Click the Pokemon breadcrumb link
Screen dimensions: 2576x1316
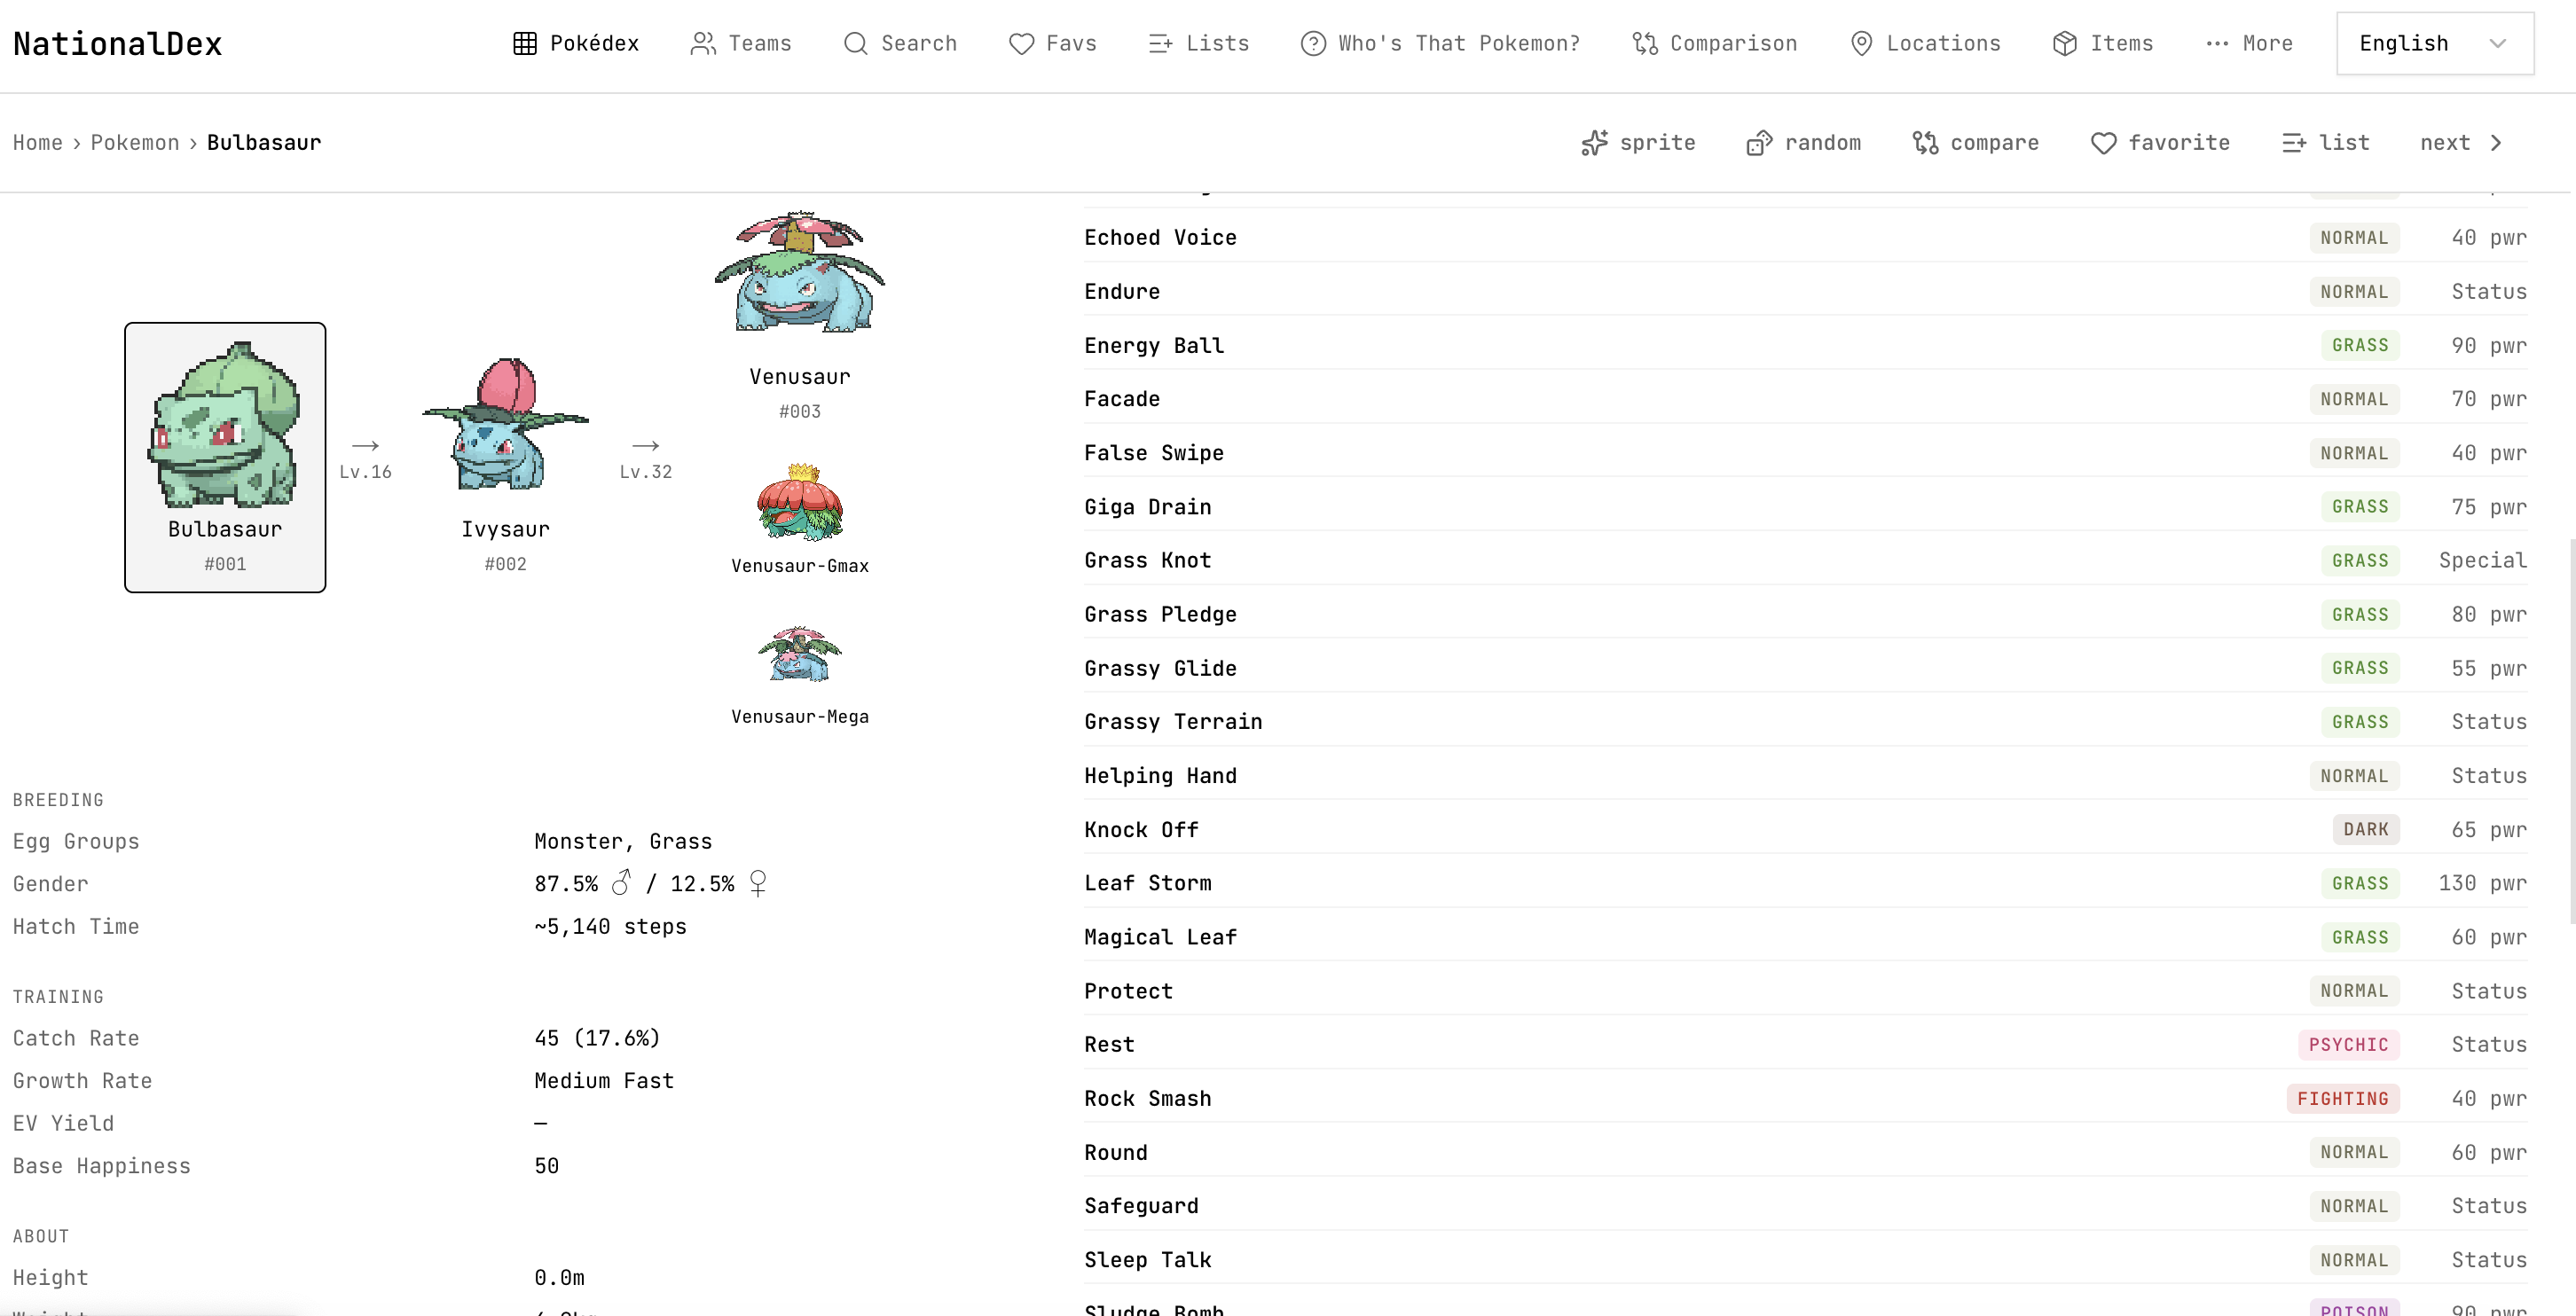tap(135, 143)
